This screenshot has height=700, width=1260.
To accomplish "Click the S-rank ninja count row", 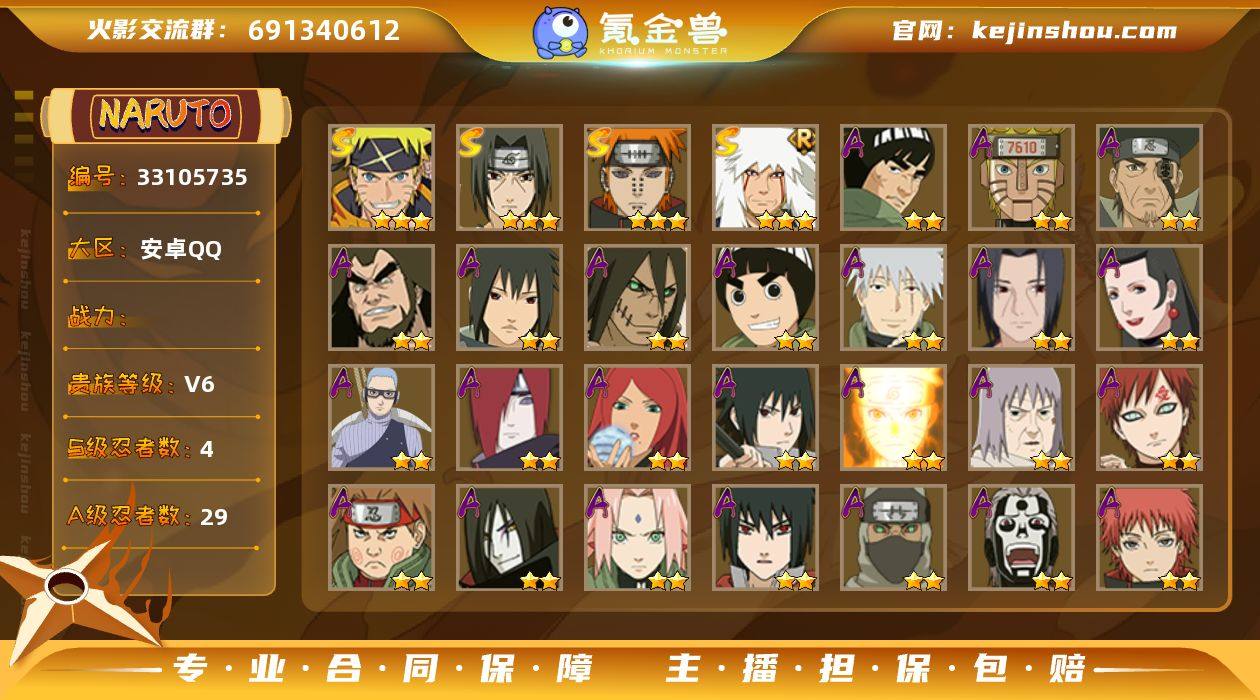I will pyautogui.click(x=162, y=449).
